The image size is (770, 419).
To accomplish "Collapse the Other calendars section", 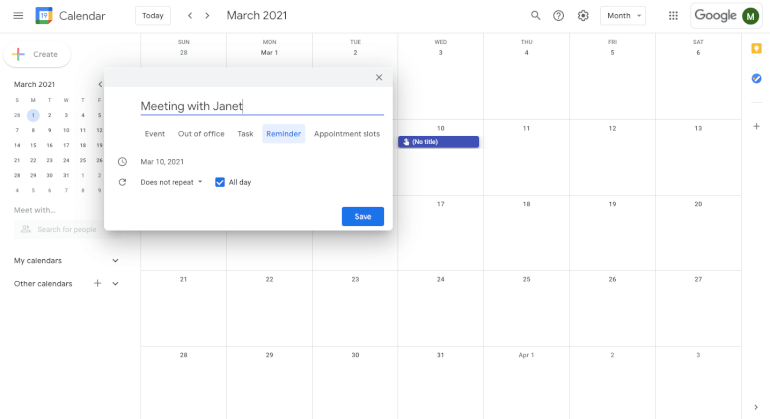I will click(x=115, y=283).
